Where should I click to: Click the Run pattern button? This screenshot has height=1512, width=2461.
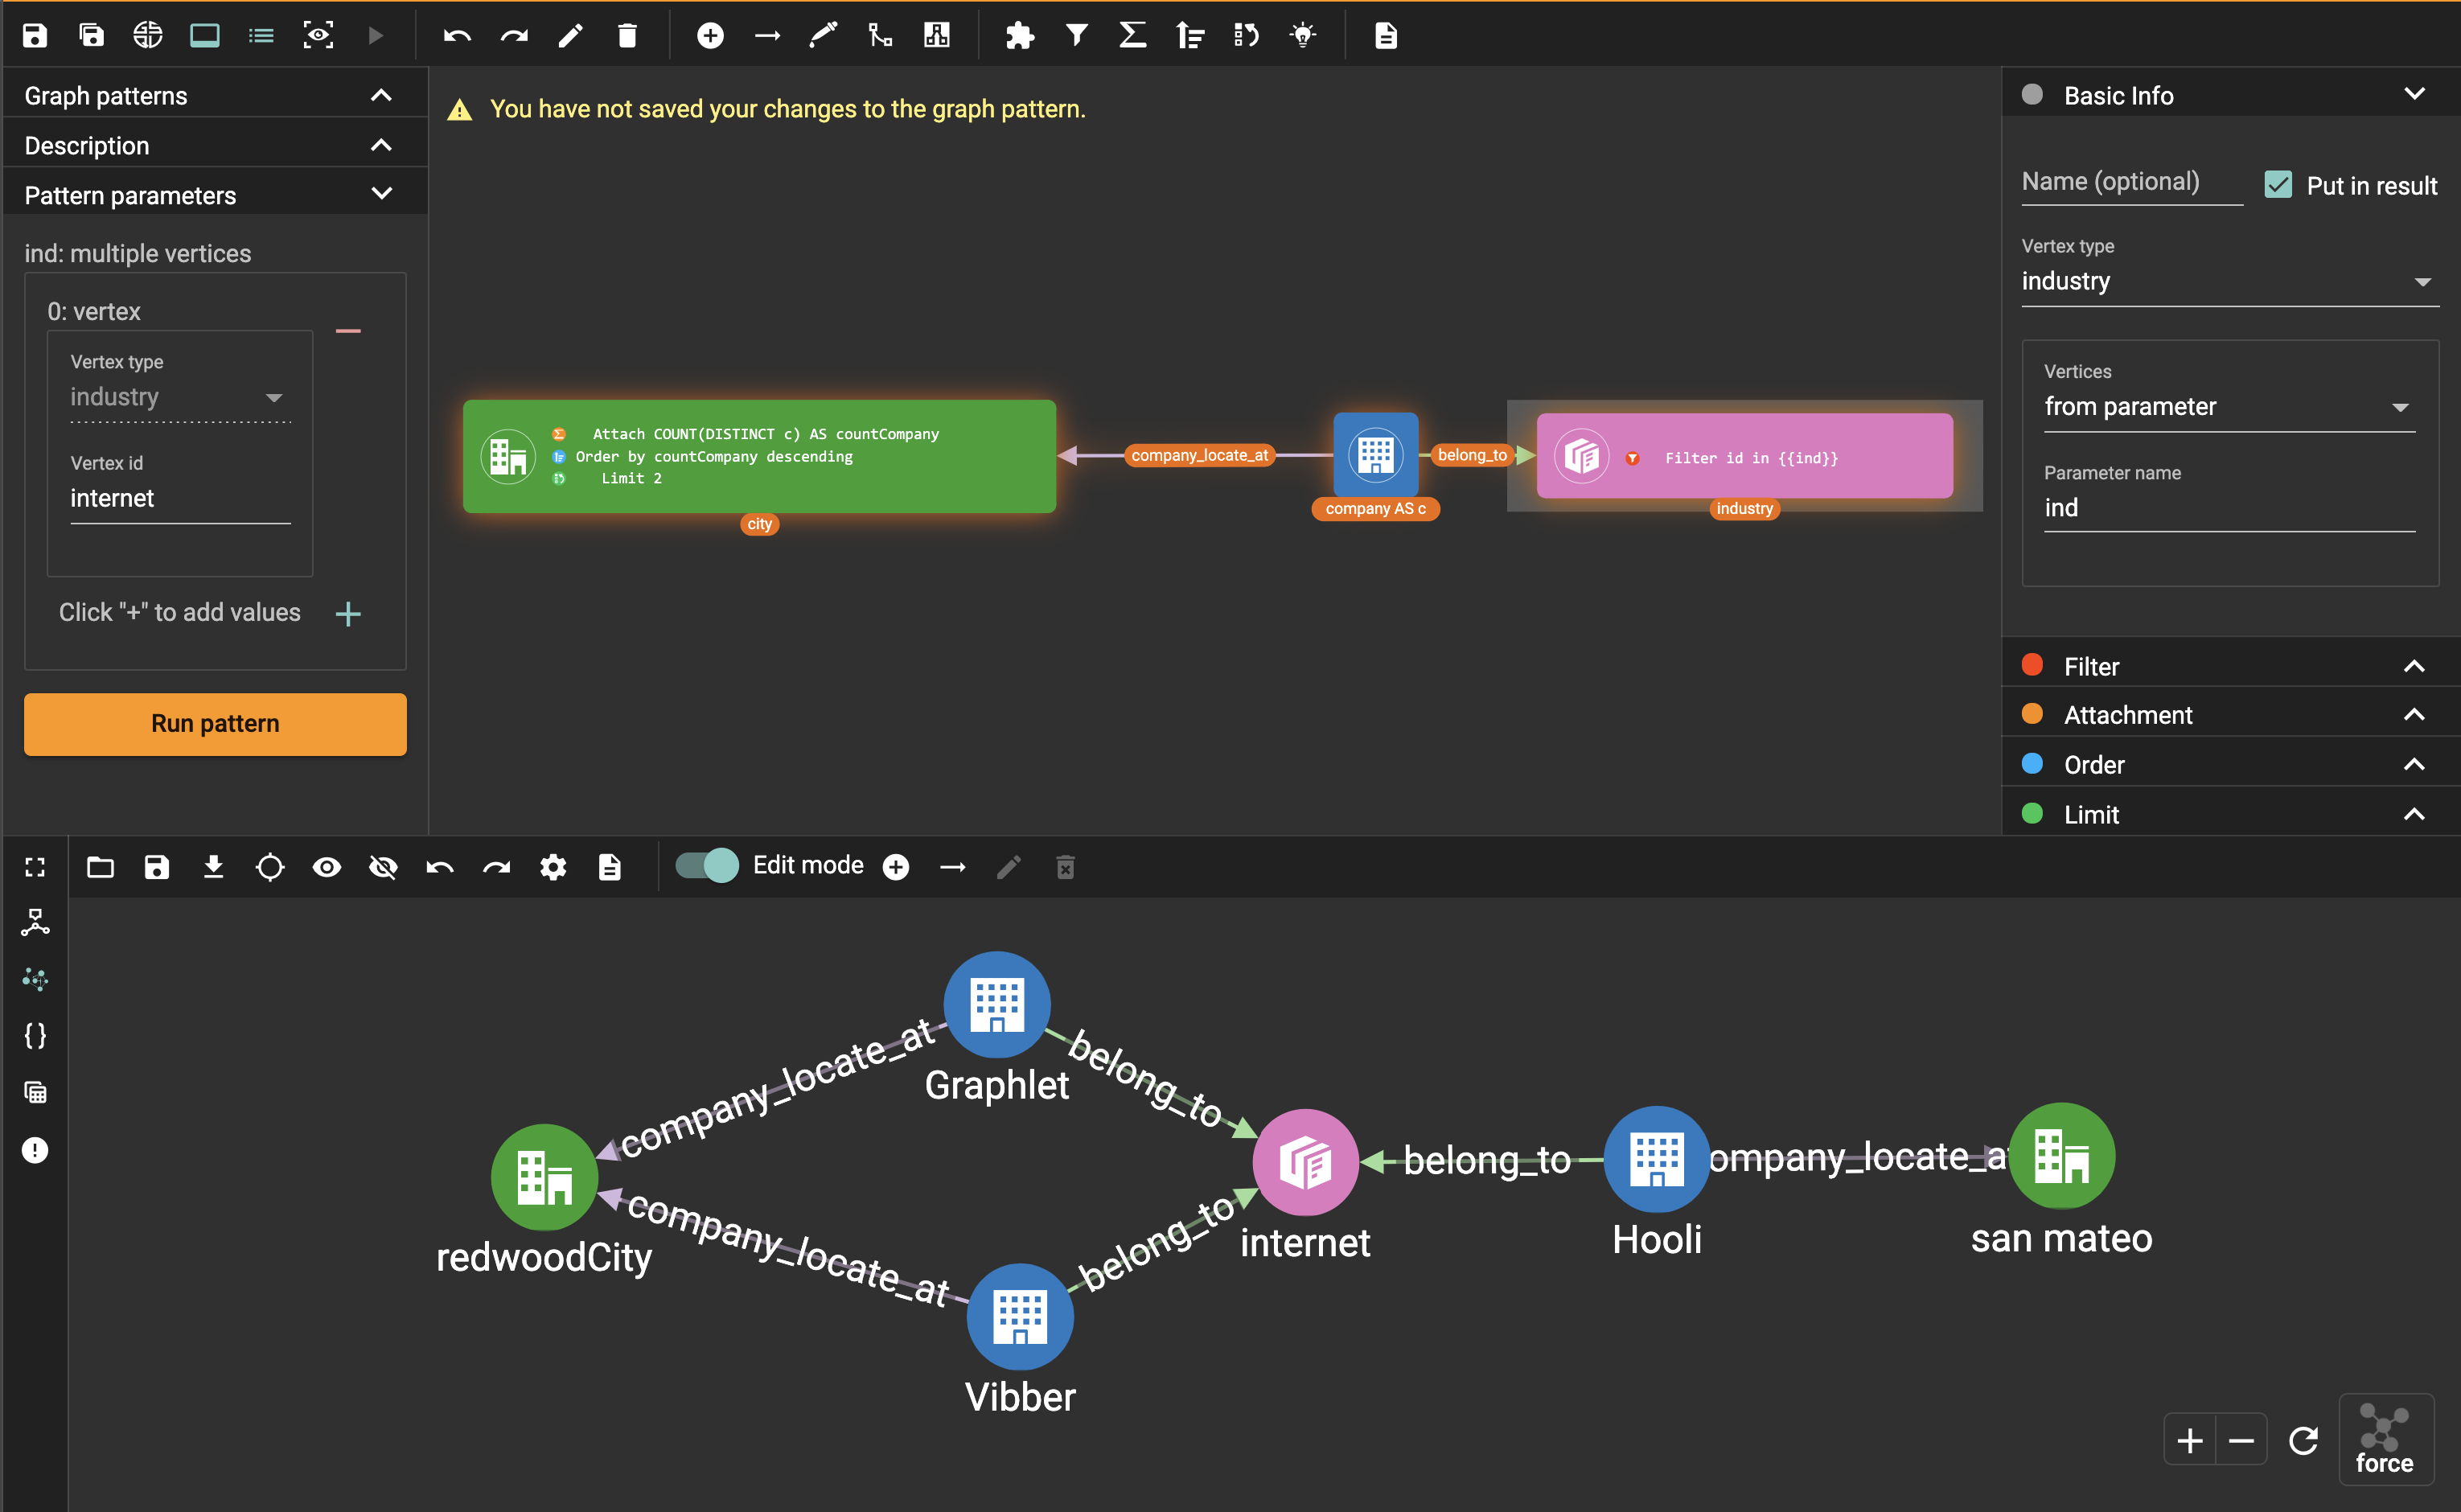coord(215,724)
